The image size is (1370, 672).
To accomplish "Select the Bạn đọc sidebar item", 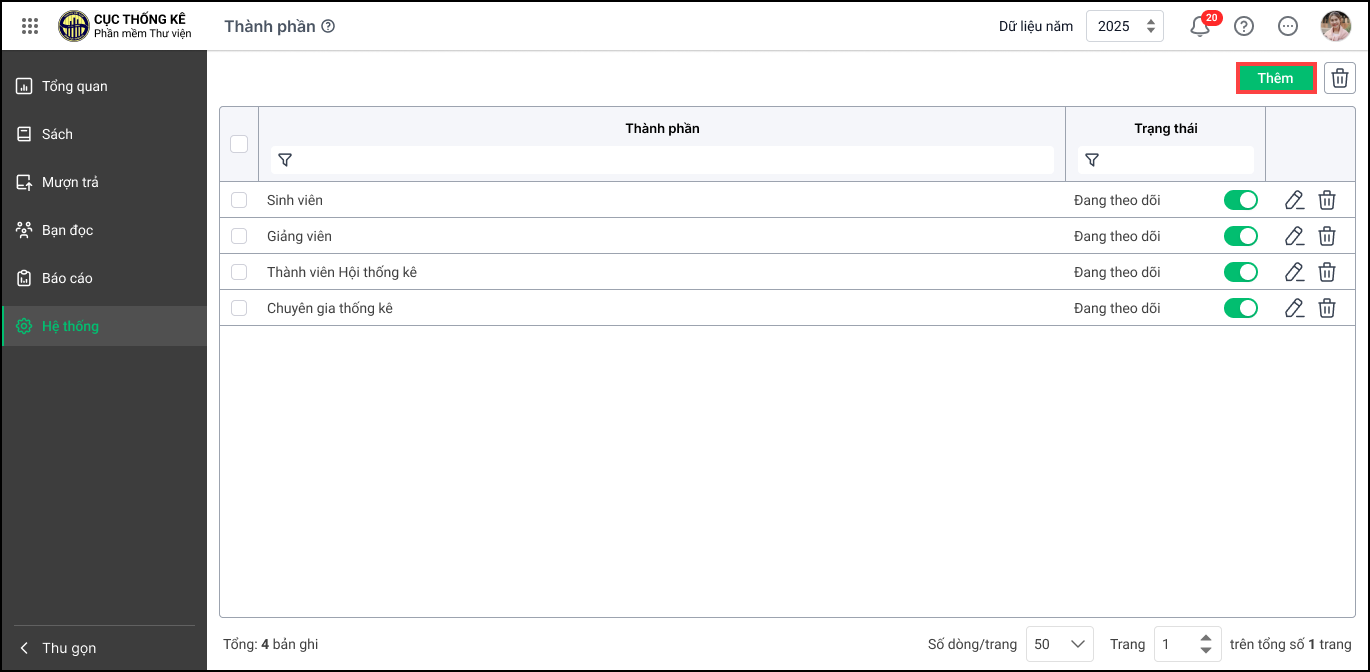I will [67, 230].
